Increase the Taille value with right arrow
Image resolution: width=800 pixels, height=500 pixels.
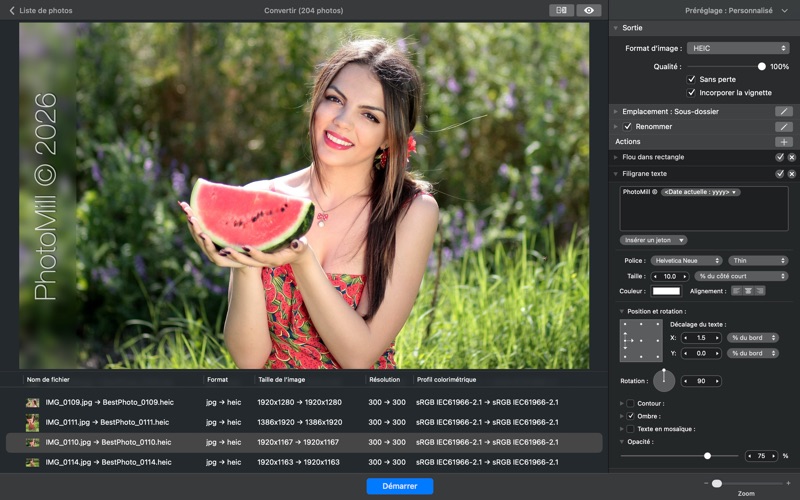[685, 277]
